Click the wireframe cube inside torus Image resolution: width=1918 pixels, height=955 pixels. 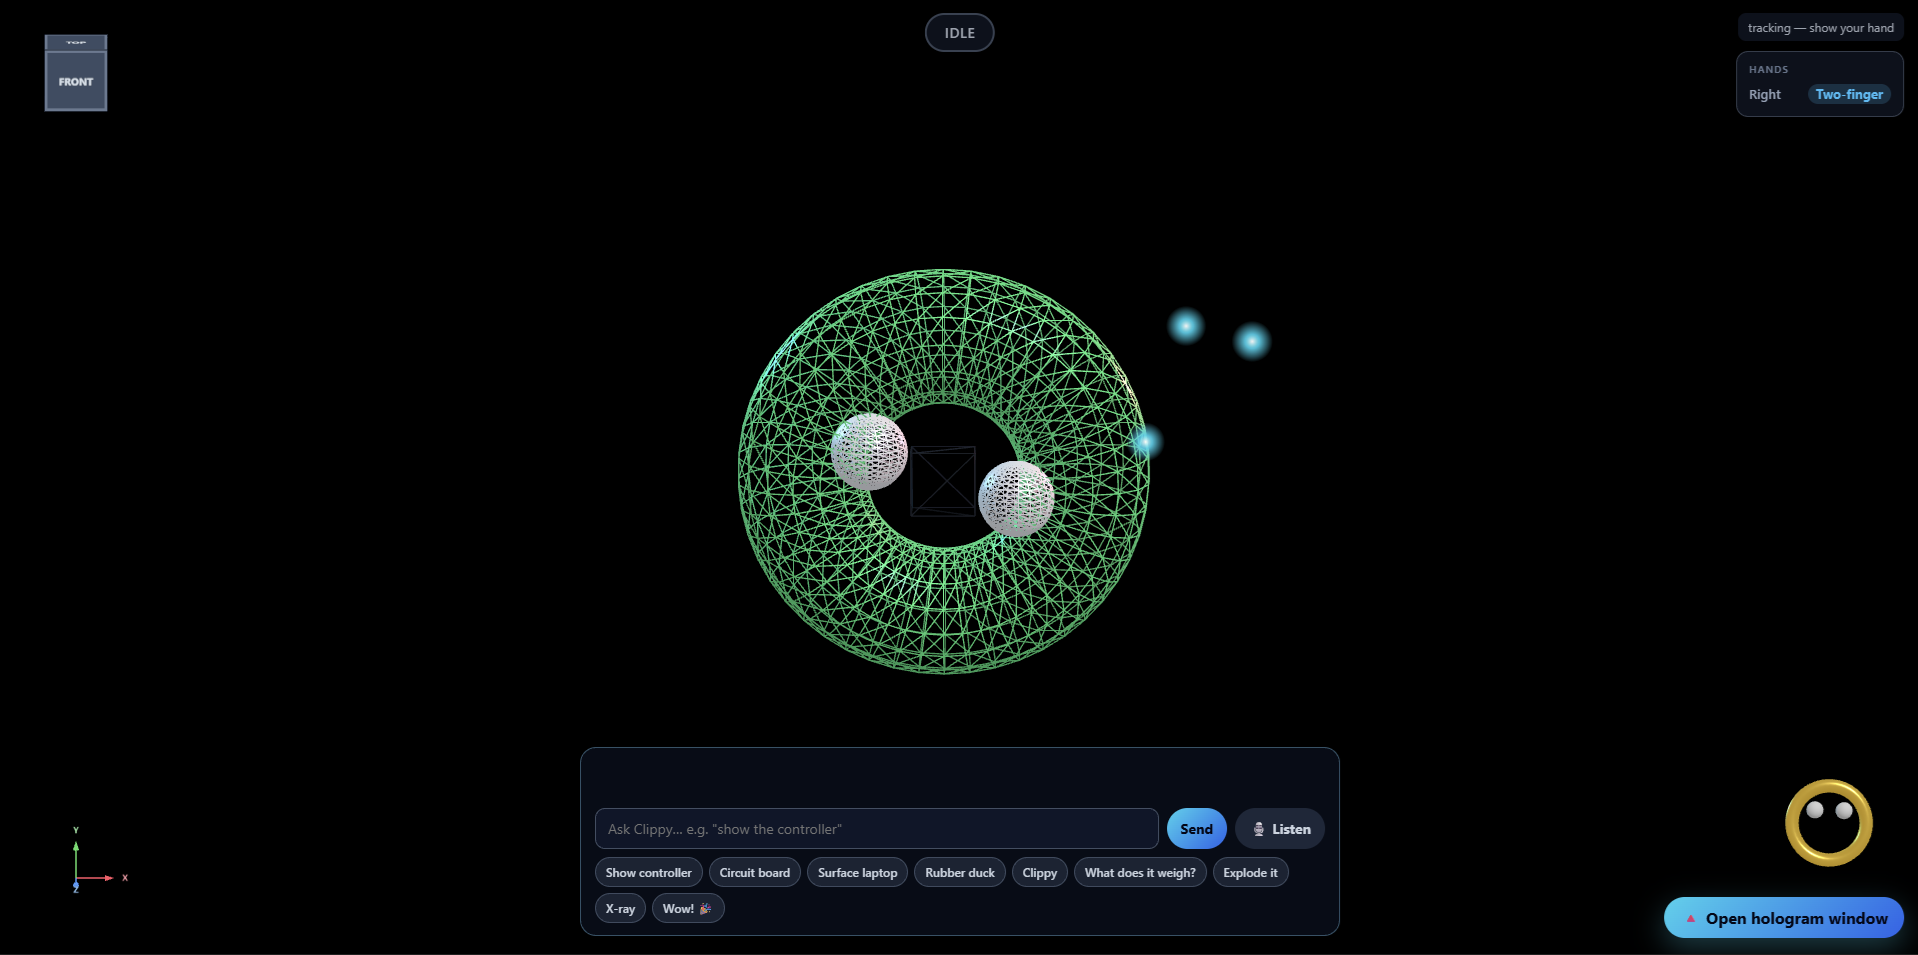point(943,481)
